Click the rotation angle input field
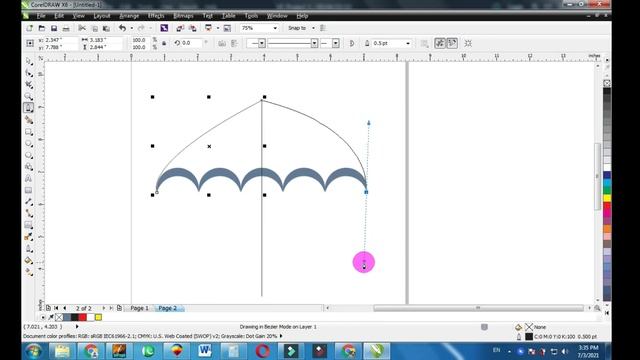Image resolution: width=640 pixels, height=360 pixels. pyautogui.click(x=191, y=43)
